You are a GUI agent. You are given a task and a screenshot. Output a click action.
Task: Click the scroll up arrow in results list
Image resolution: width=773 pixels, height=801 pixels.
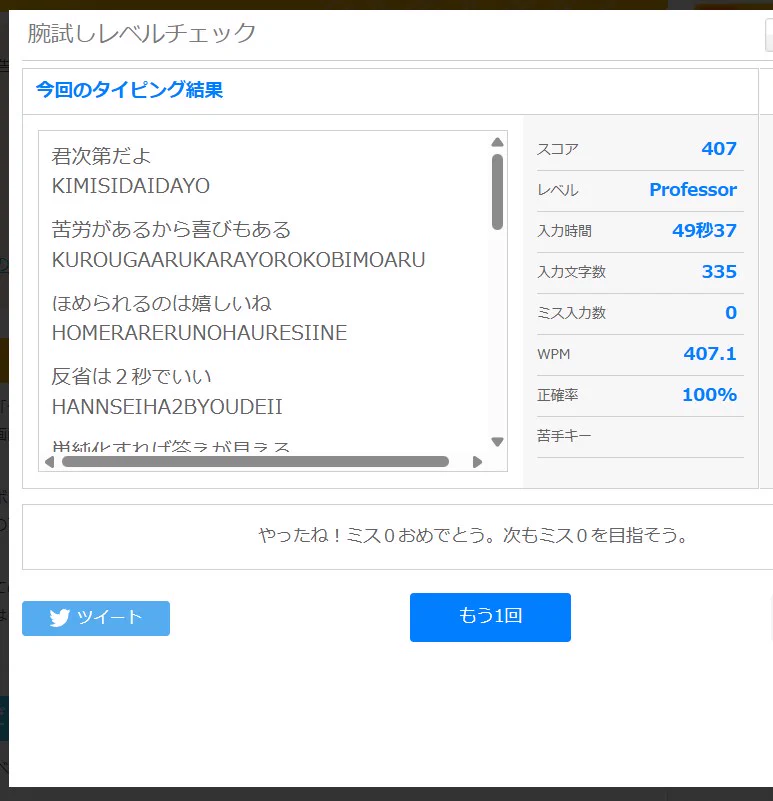coord(497,142)
